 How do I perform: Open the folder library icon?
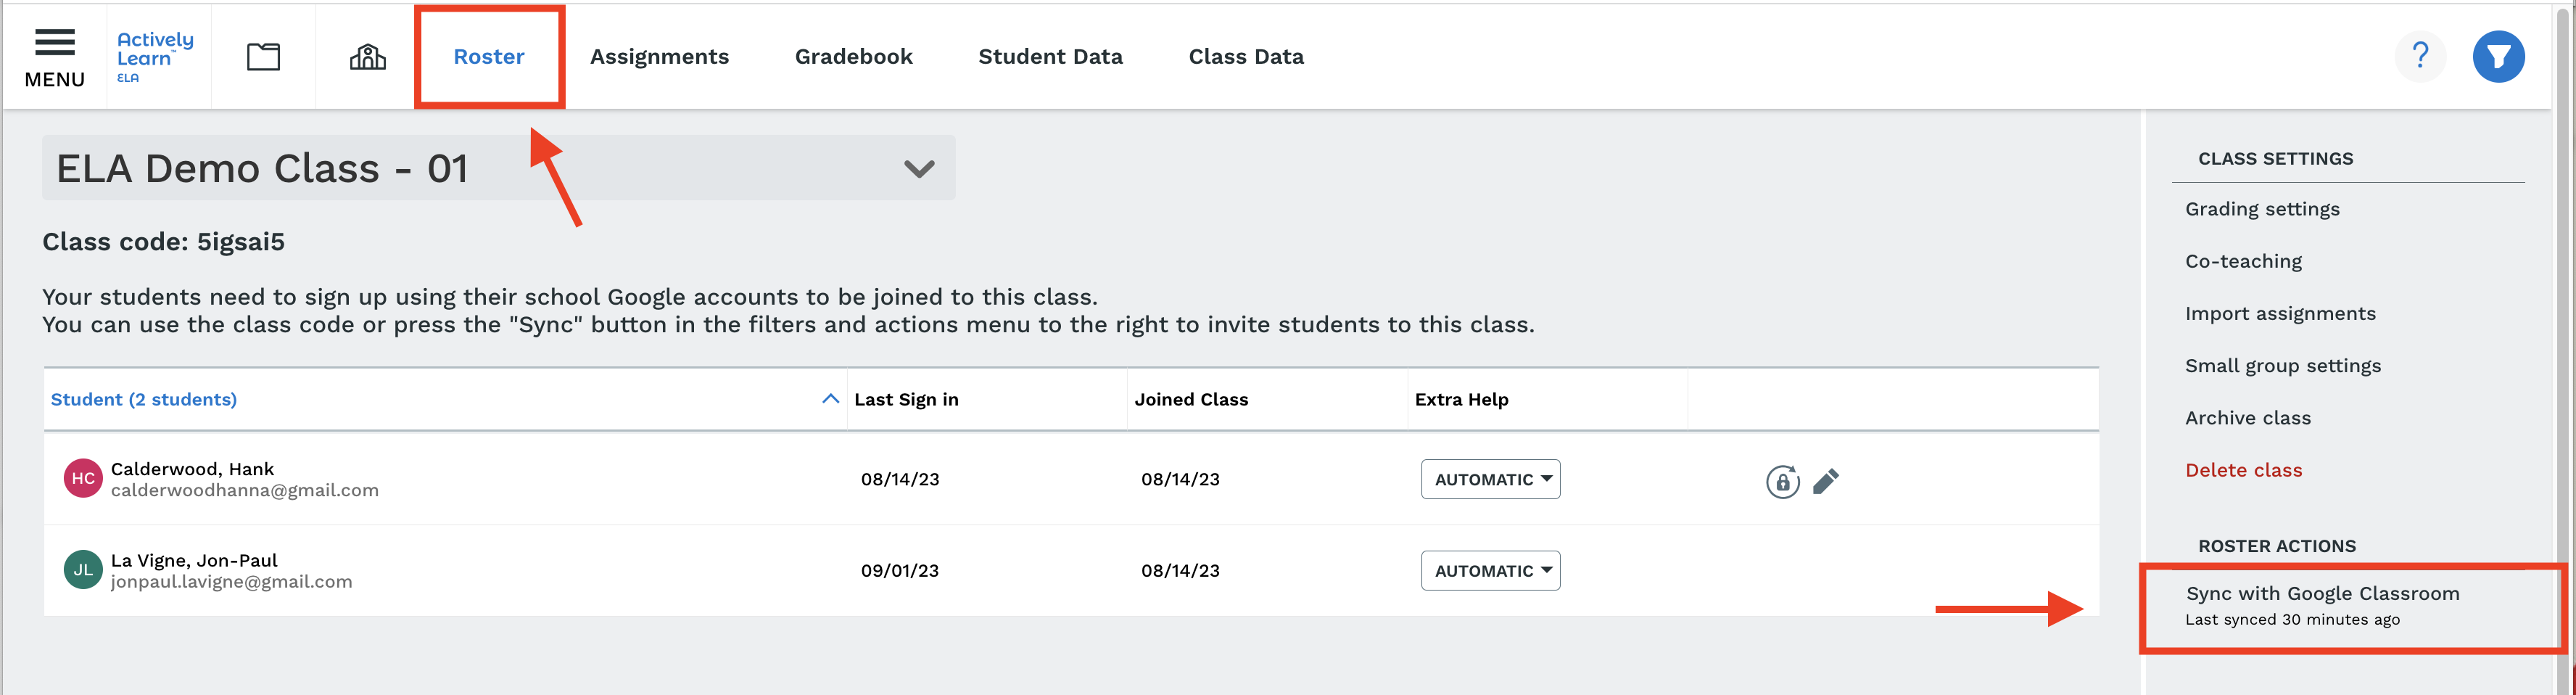(263, 56)
